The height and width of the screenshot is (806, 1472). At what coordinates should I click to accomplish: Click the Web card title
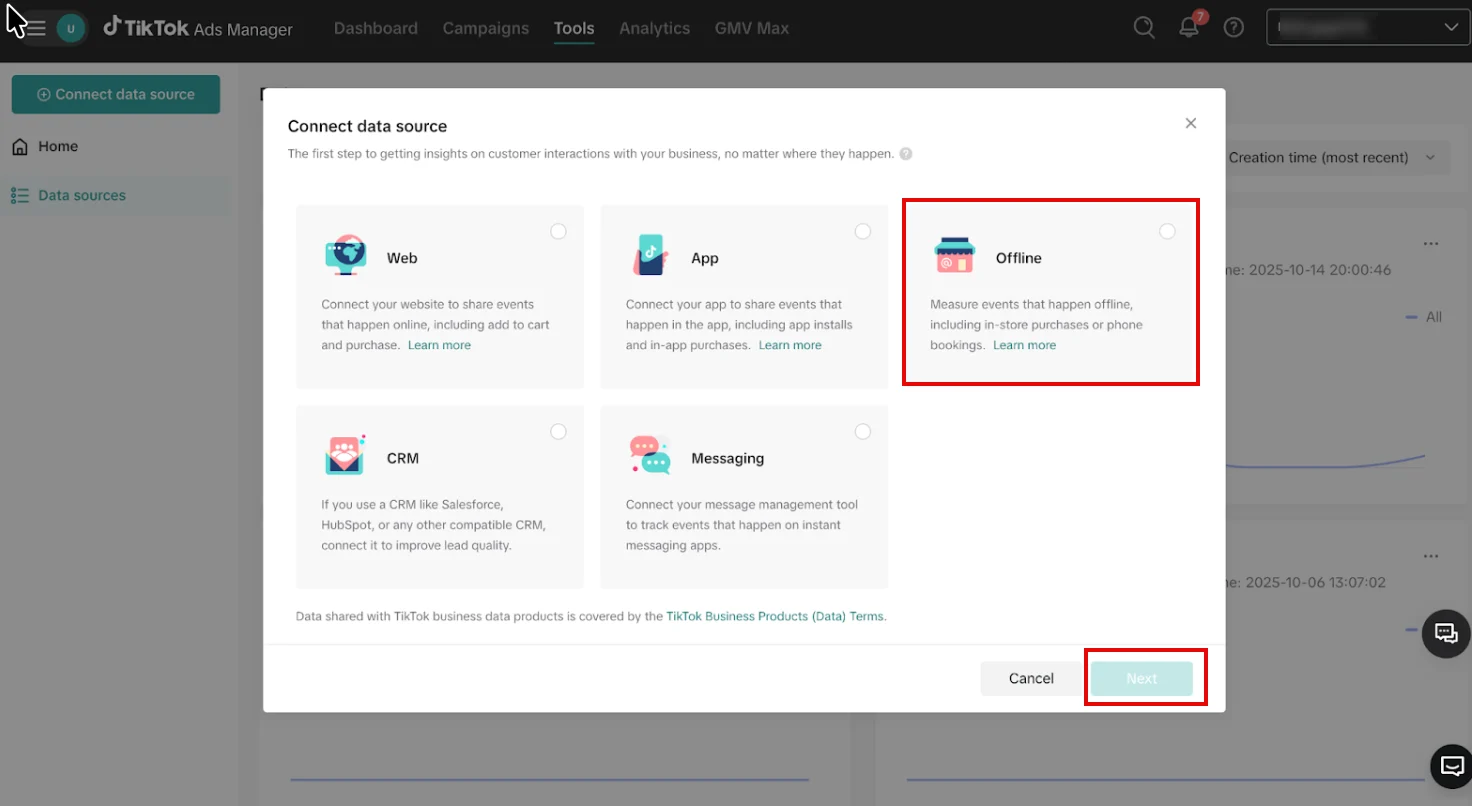(x=402, y=258)
